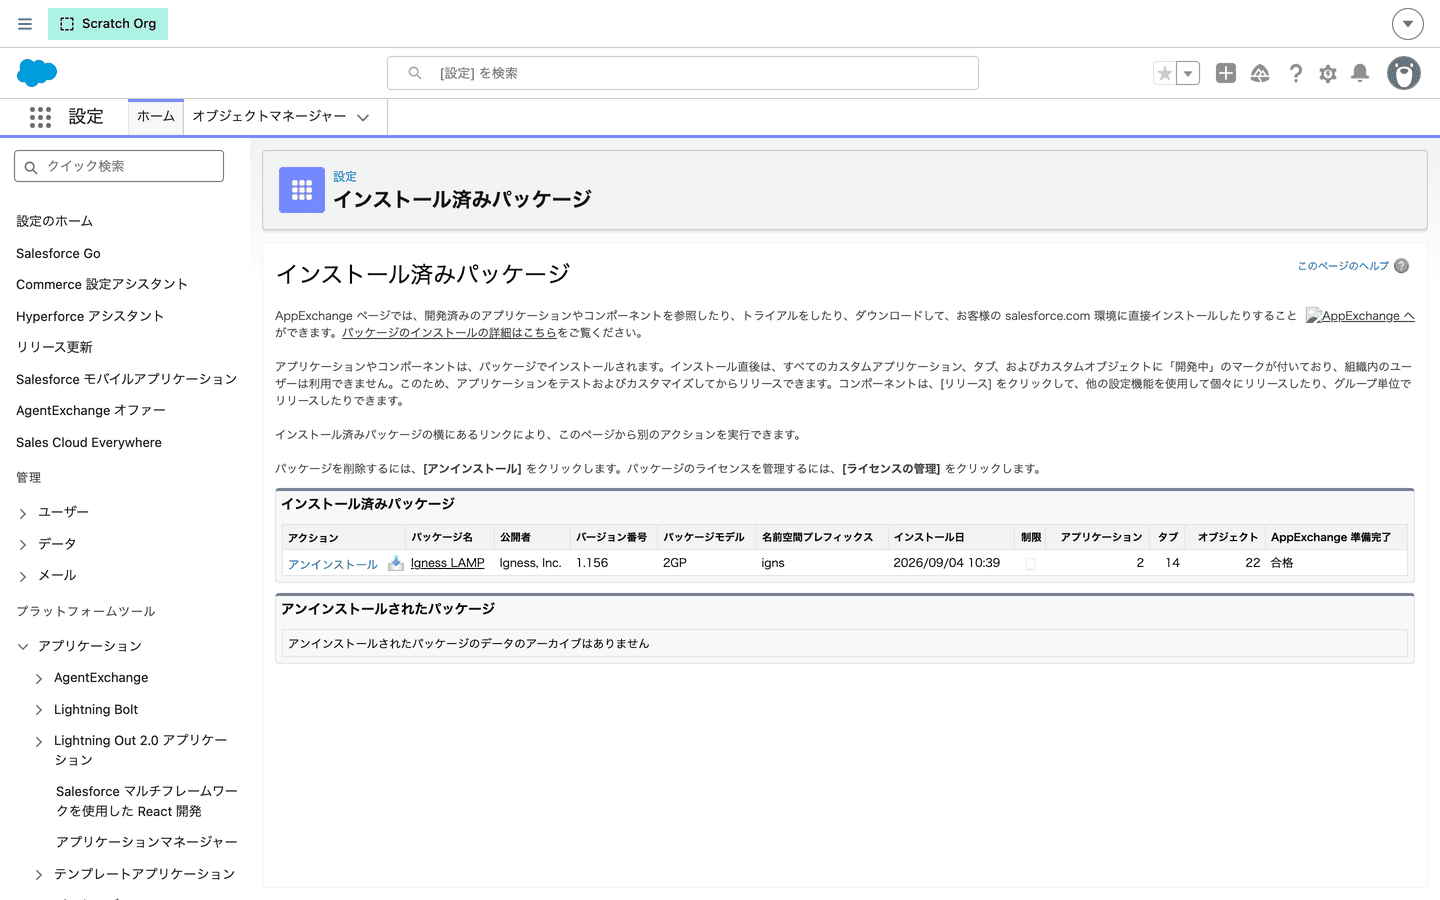The width and height of the screenshot is (1440, 900).
Task: Click the 設定 breadcrumb link
Action: point(345,177)
